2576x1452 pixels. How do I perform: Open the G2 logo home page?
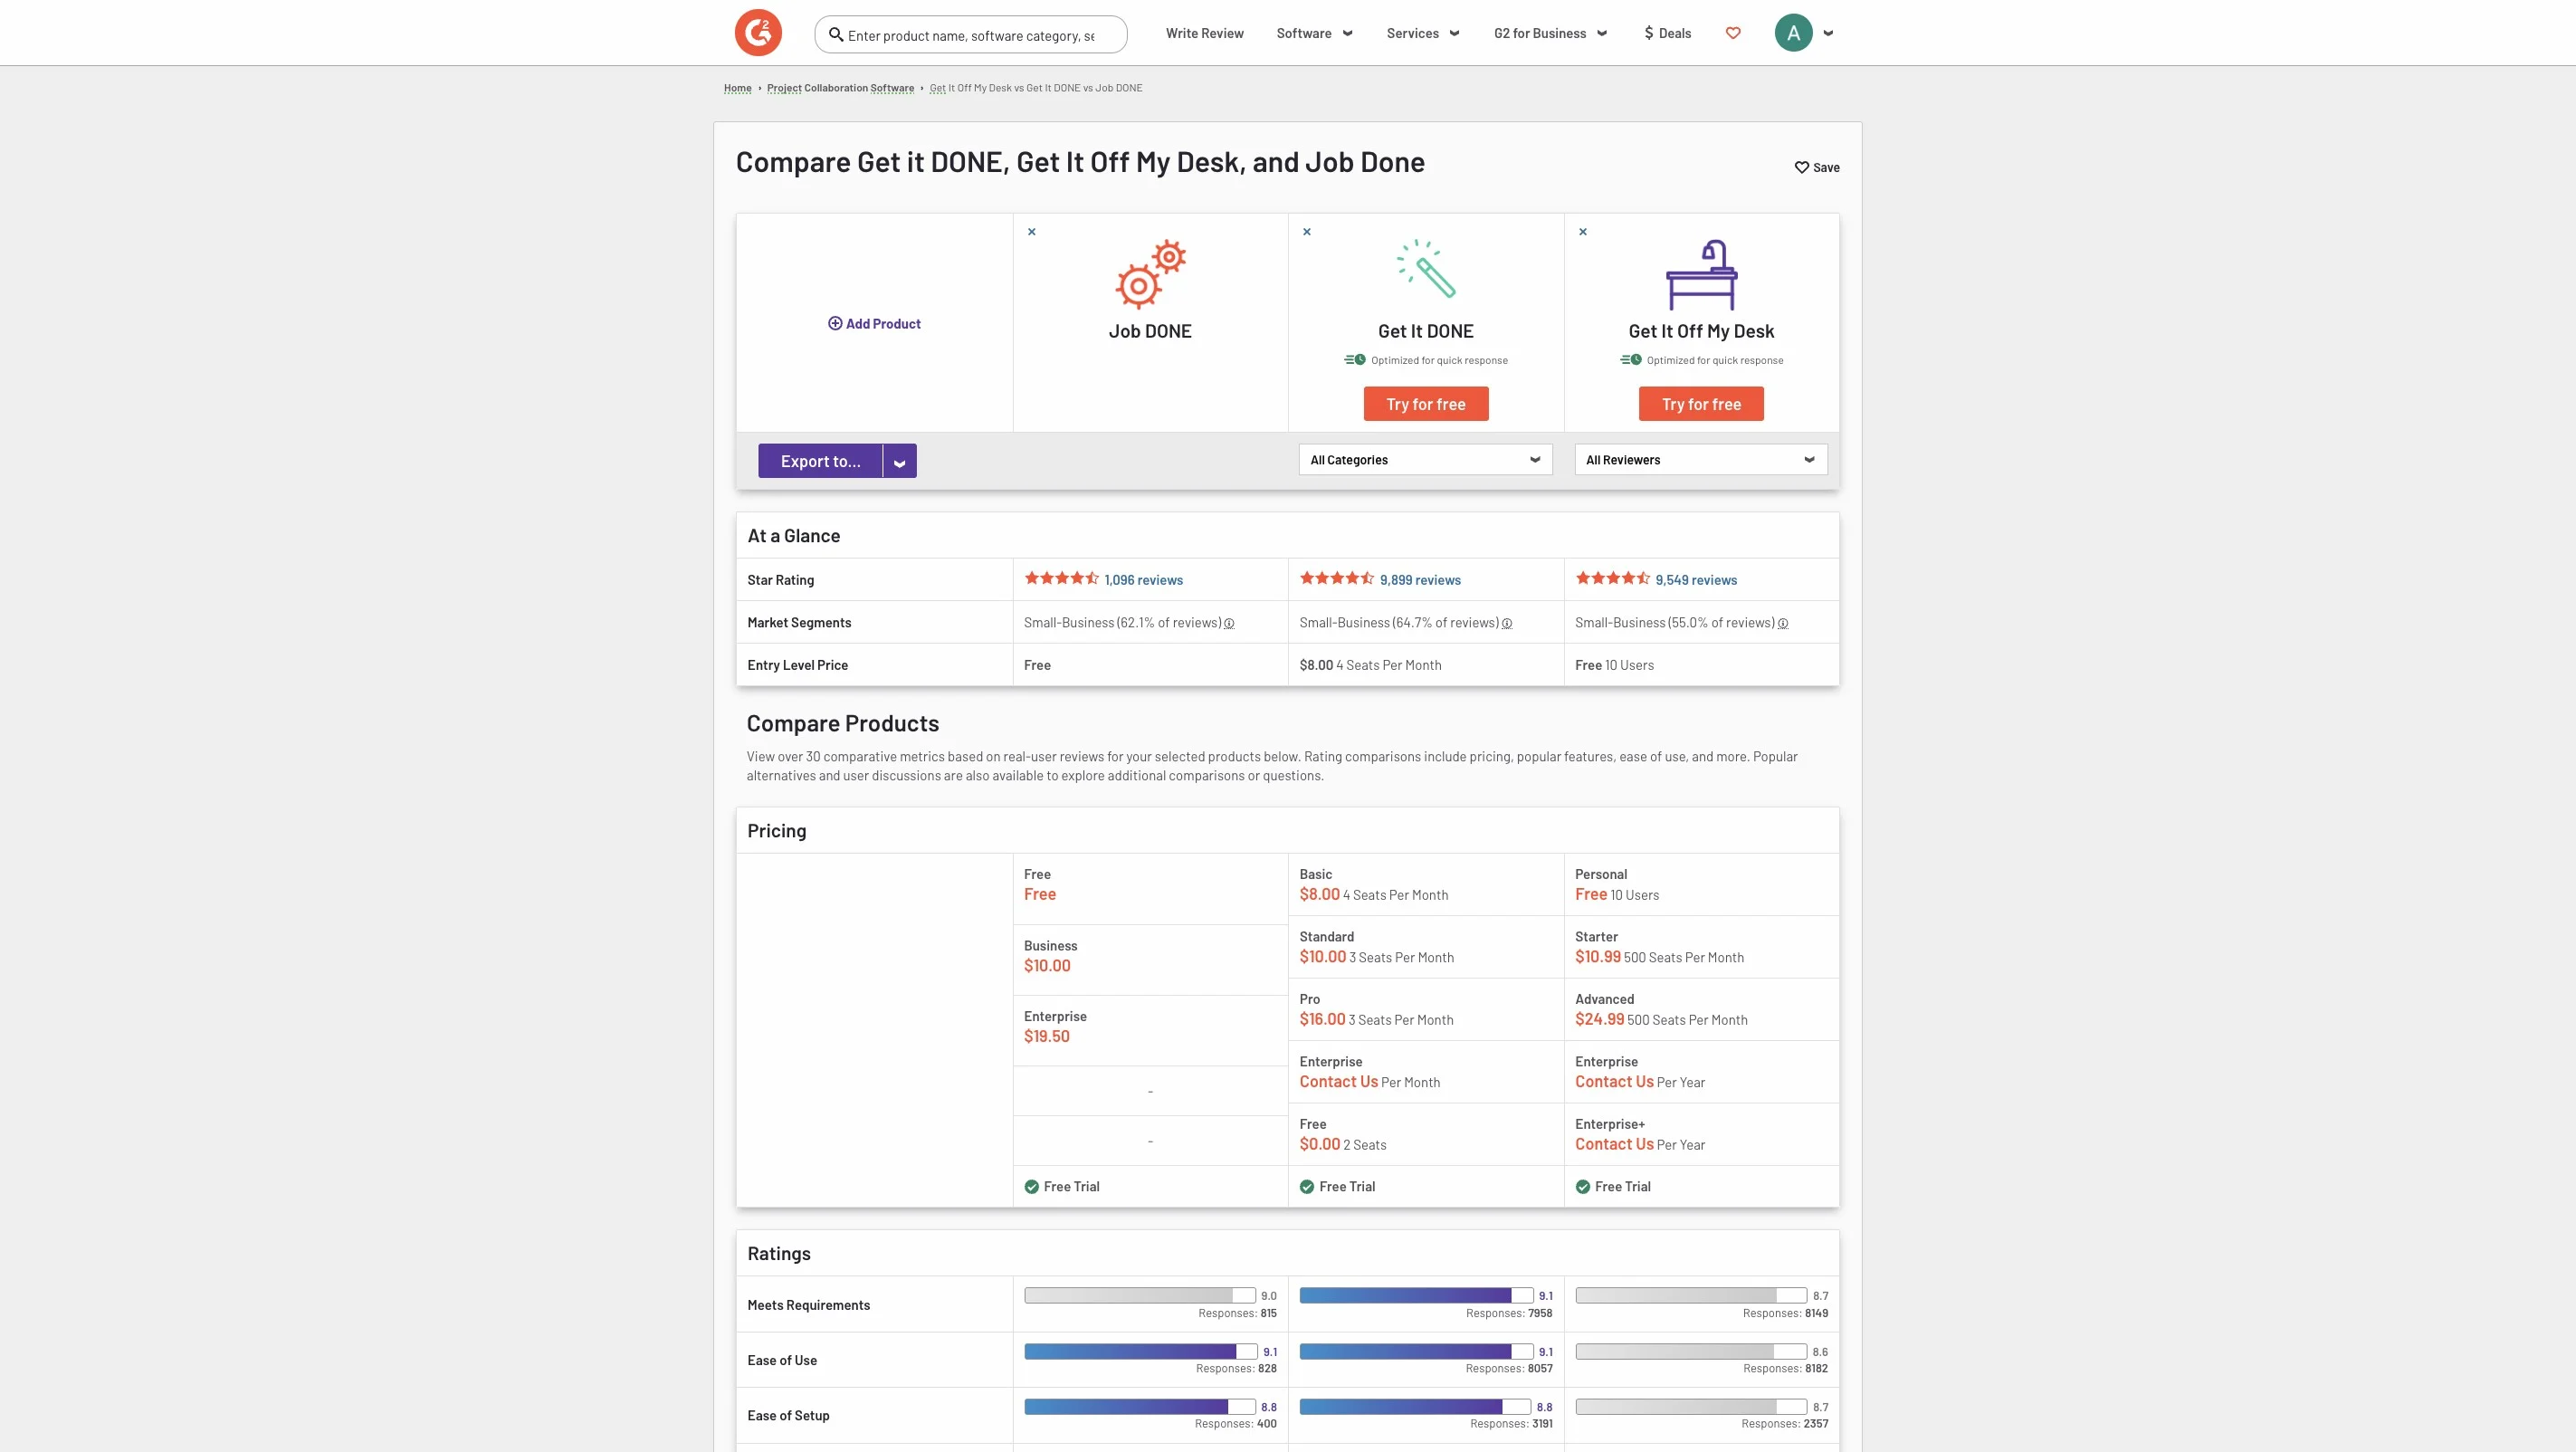758,33
